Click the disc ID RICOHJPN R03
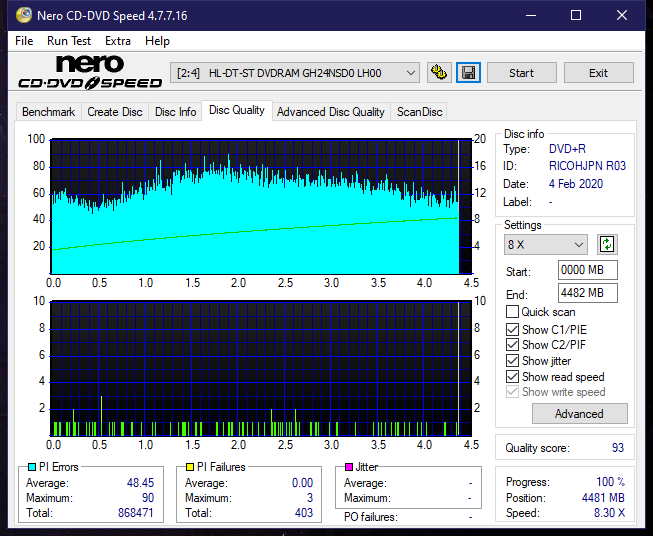Image resolution: width=653 pixels, height=536 pixels. [x=587, y=166]
